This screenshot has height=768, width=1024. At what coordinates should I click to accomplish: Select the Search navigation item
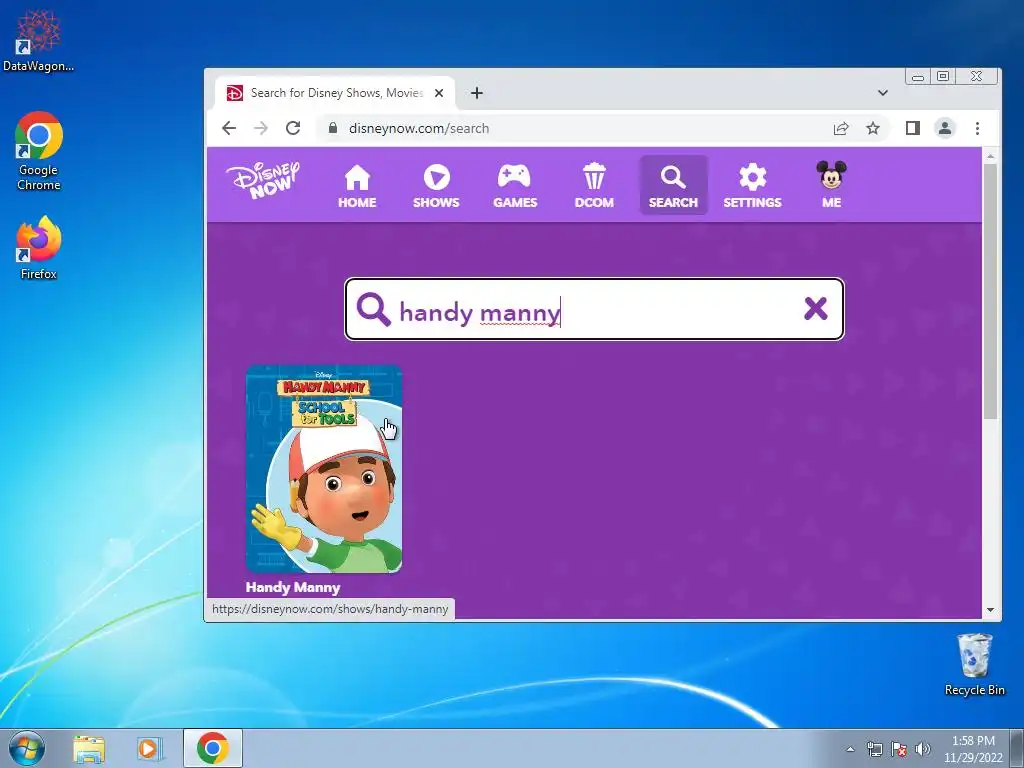tap(673, 185)
